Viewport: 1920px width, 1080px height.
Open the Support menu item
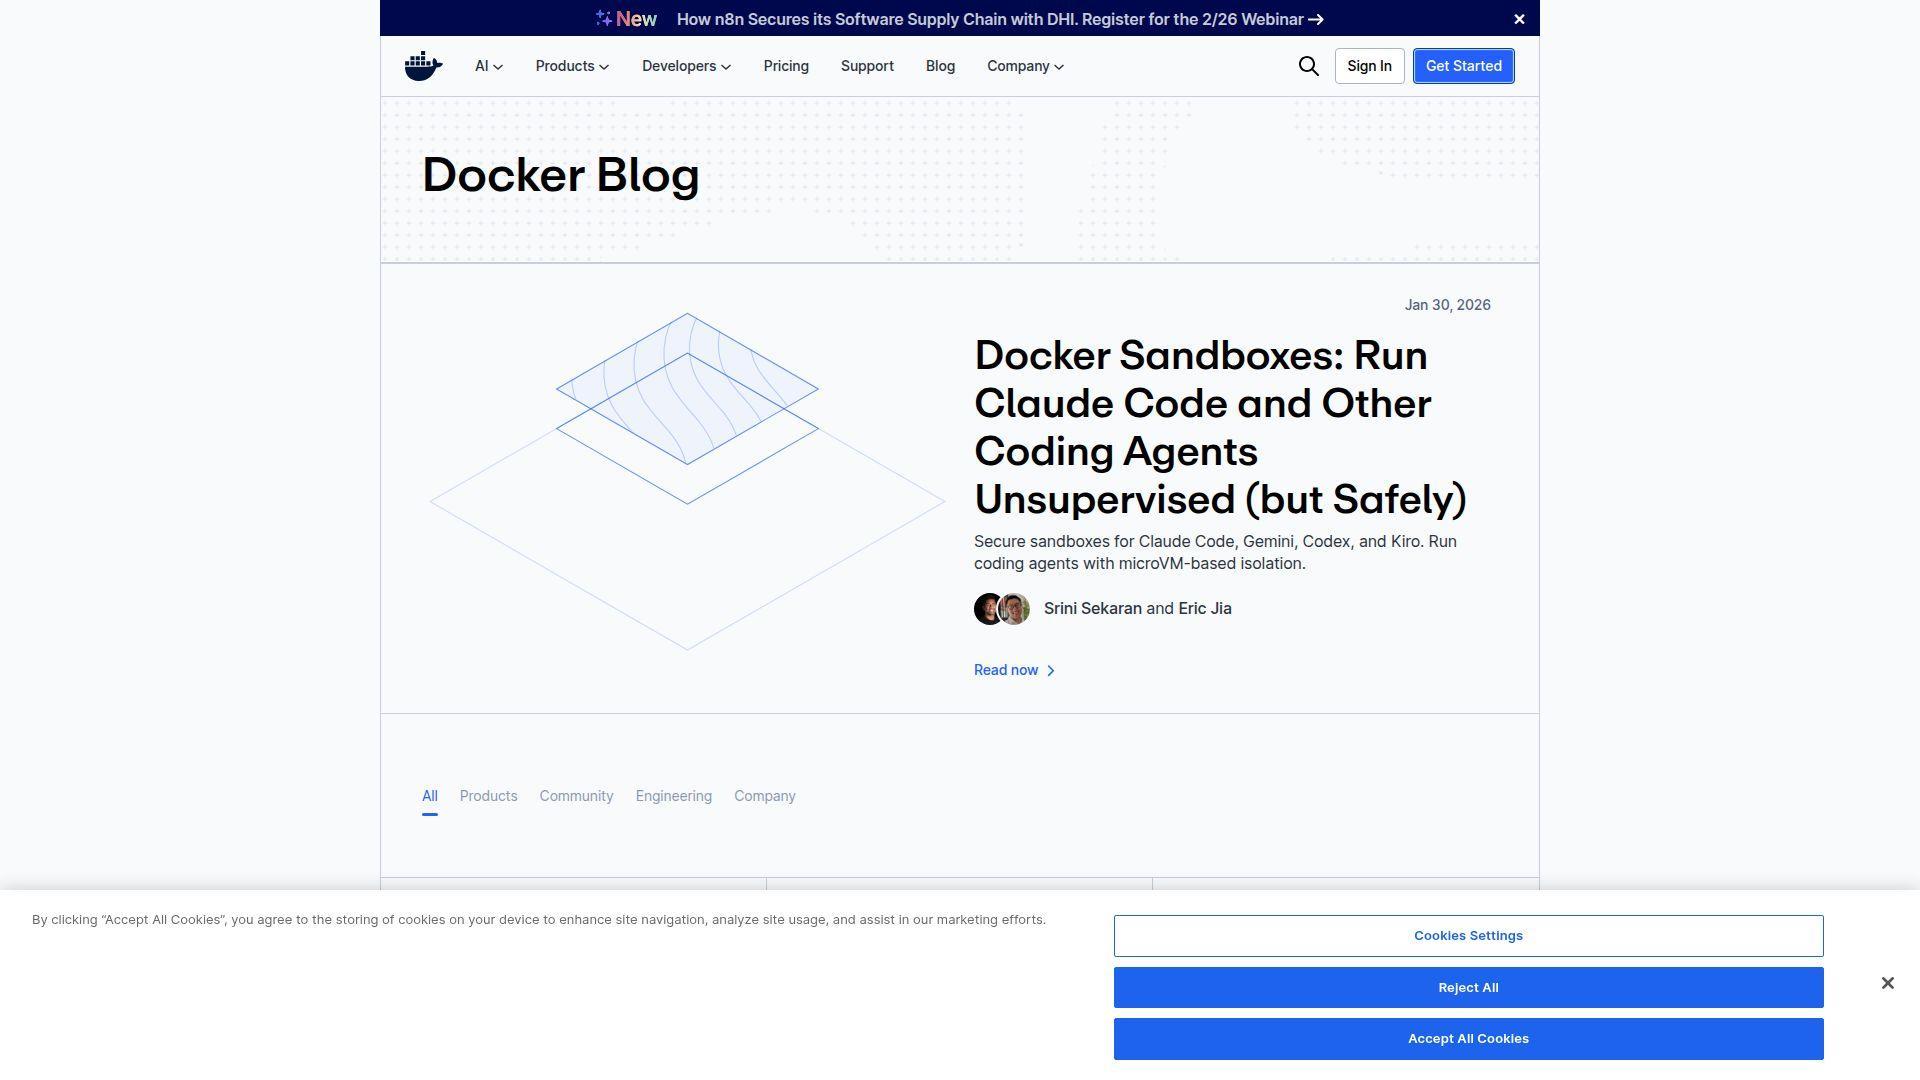(x=866, y=66)
